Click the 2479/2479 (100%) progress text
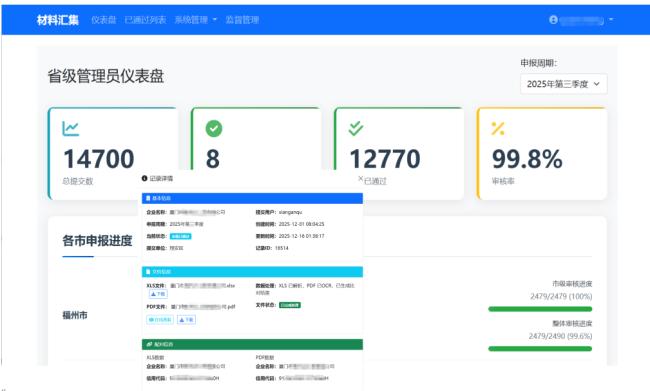The width and height of the screenshot is (650, 391). pos(561,296)
